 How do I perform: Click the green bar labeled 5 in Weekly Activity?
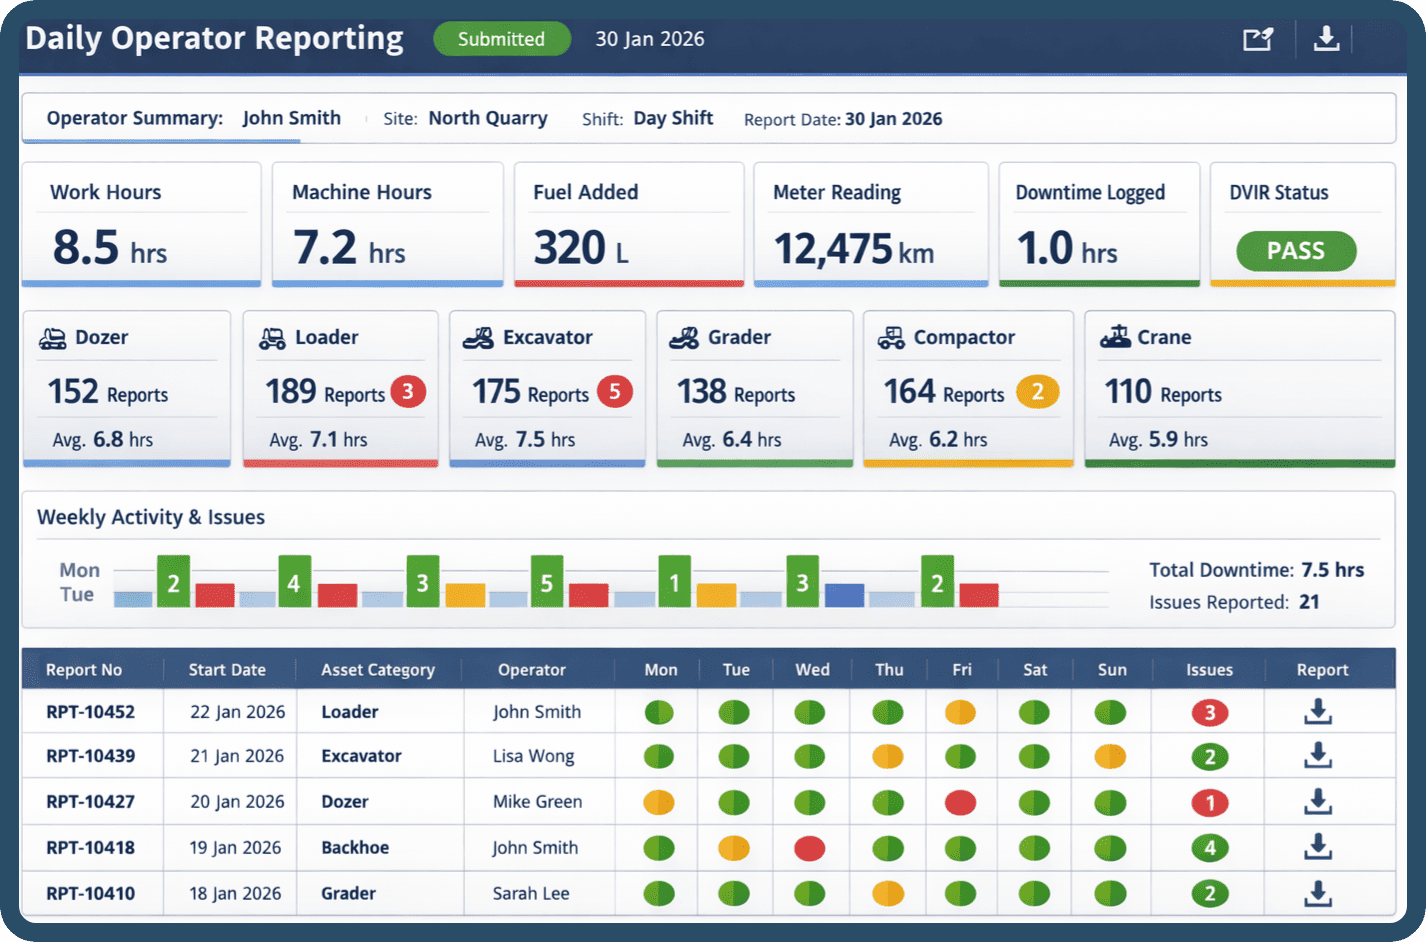[547, 578]
